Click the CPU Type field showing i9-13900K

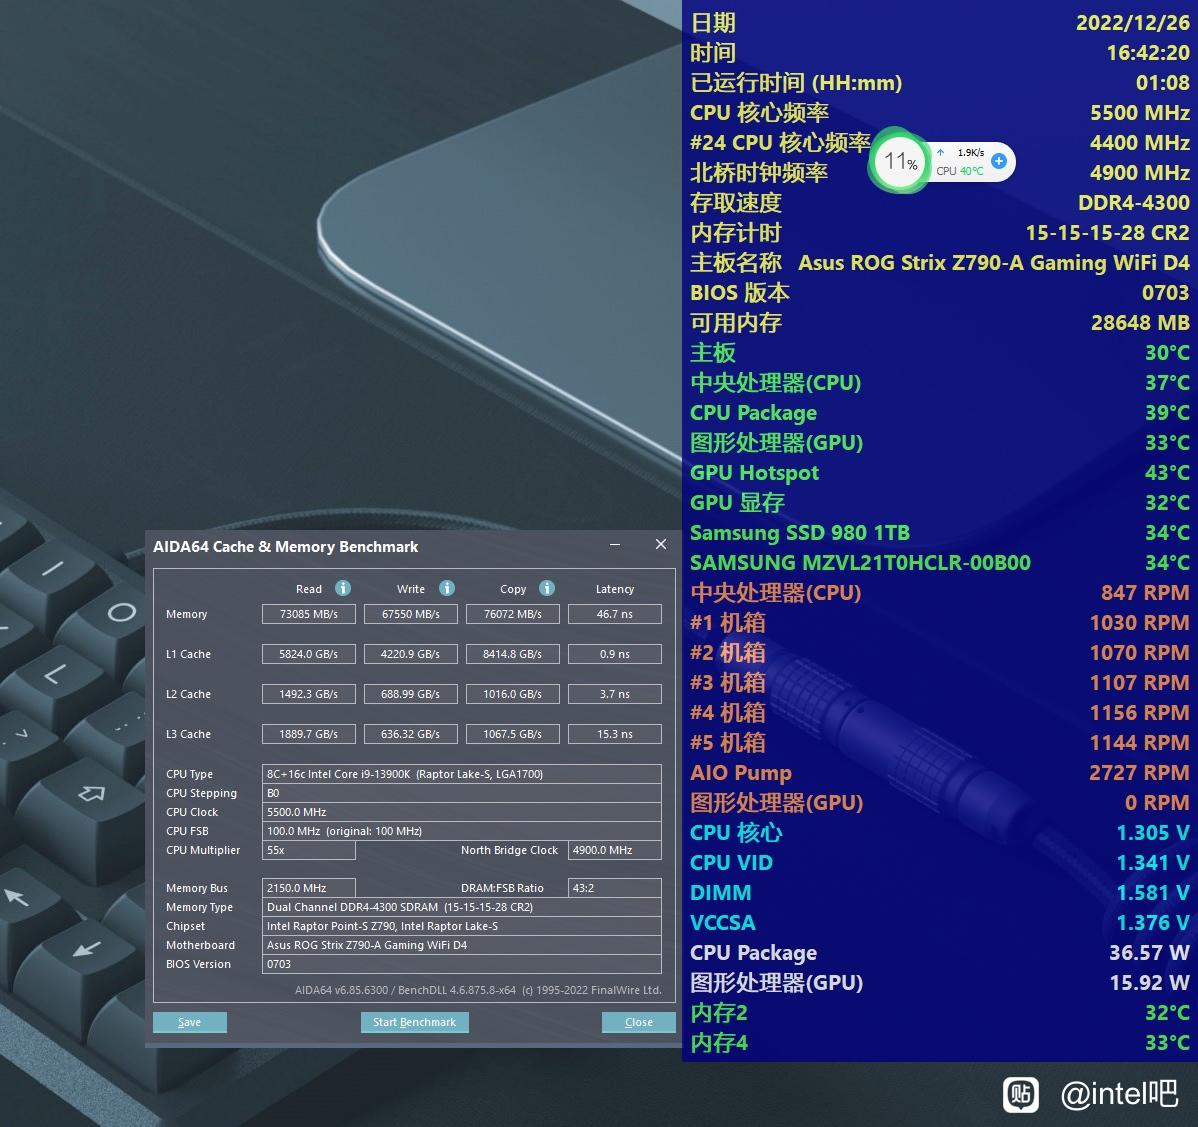[x=461, y=774]
